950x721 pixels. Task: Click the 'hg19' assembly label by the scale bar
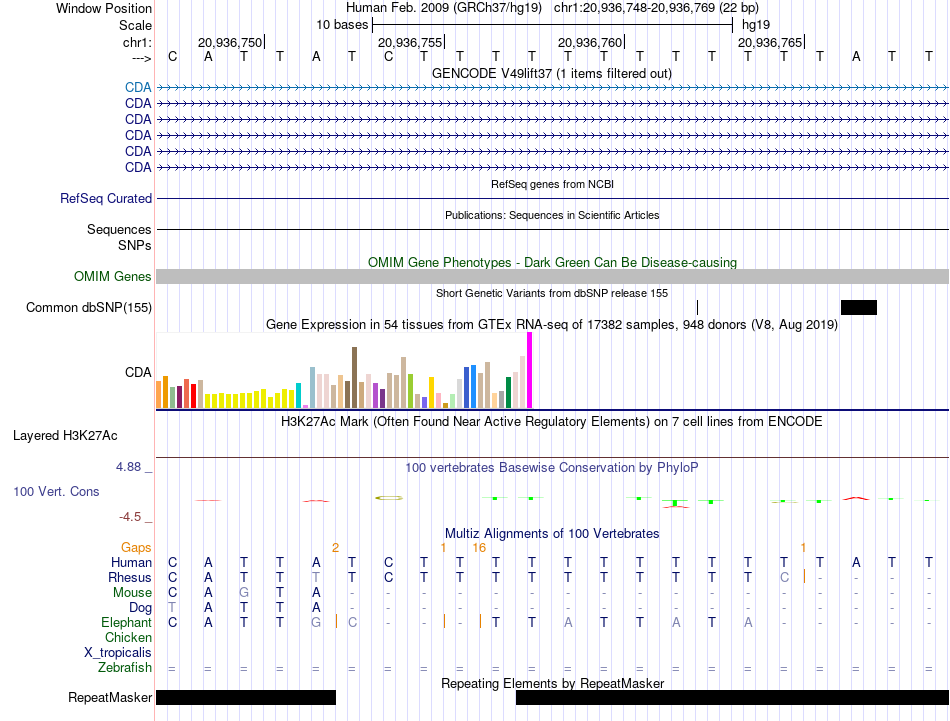756,25
